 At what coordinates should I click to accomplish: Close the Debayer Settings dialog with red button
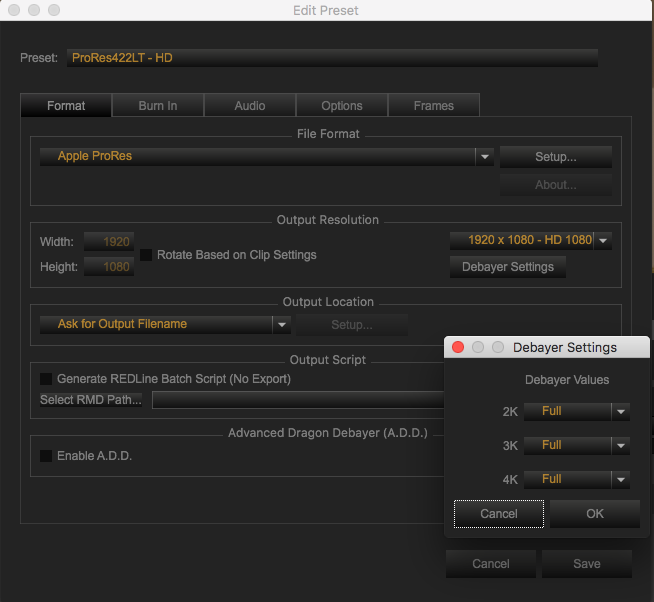pyautogui.click(x=458, y=347)
